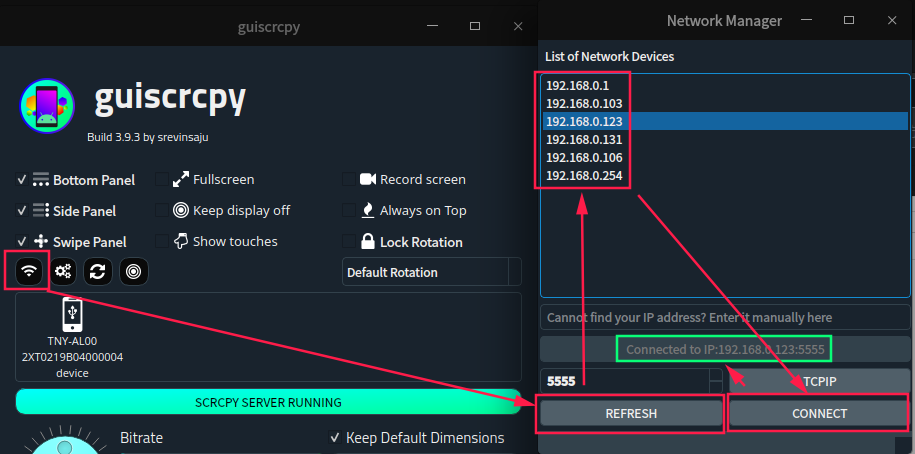The image size is (915, 454).
Task: Select IP 192.168.0.103 in list
Action: 725,104
